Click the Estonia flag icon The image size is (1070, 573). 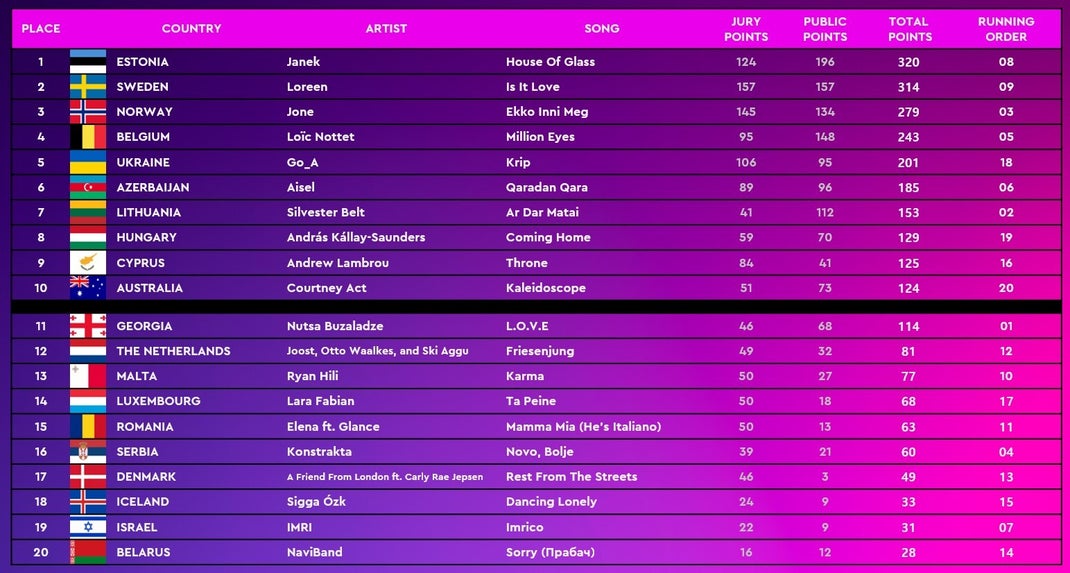click(x=88, y=61)
